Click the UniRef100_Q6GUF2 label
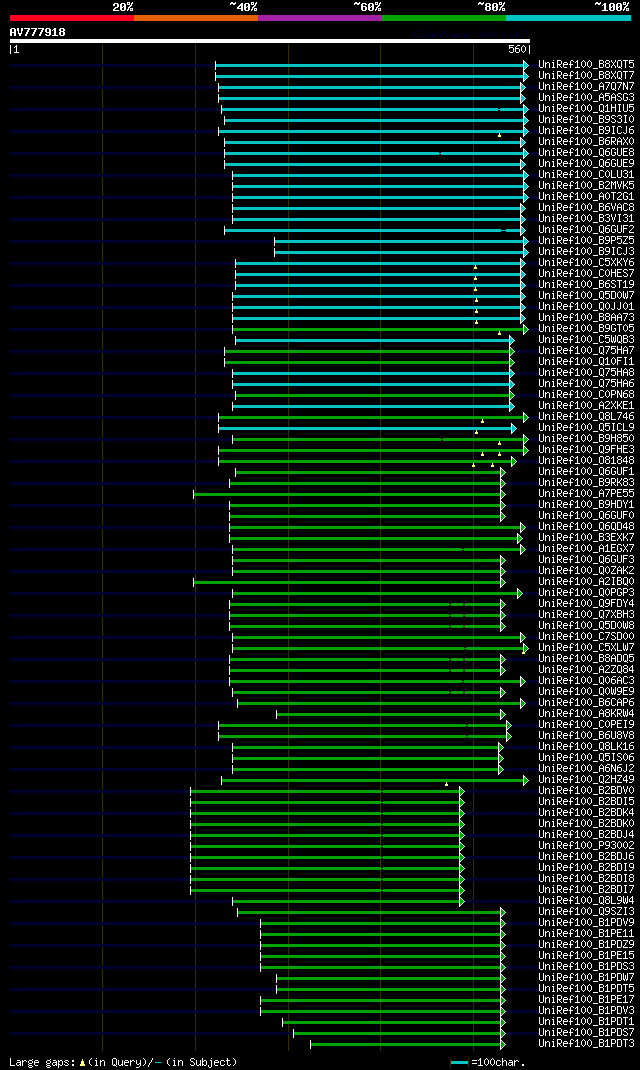The width and height of the screenshot is (640, 1070). click(586, 229)
